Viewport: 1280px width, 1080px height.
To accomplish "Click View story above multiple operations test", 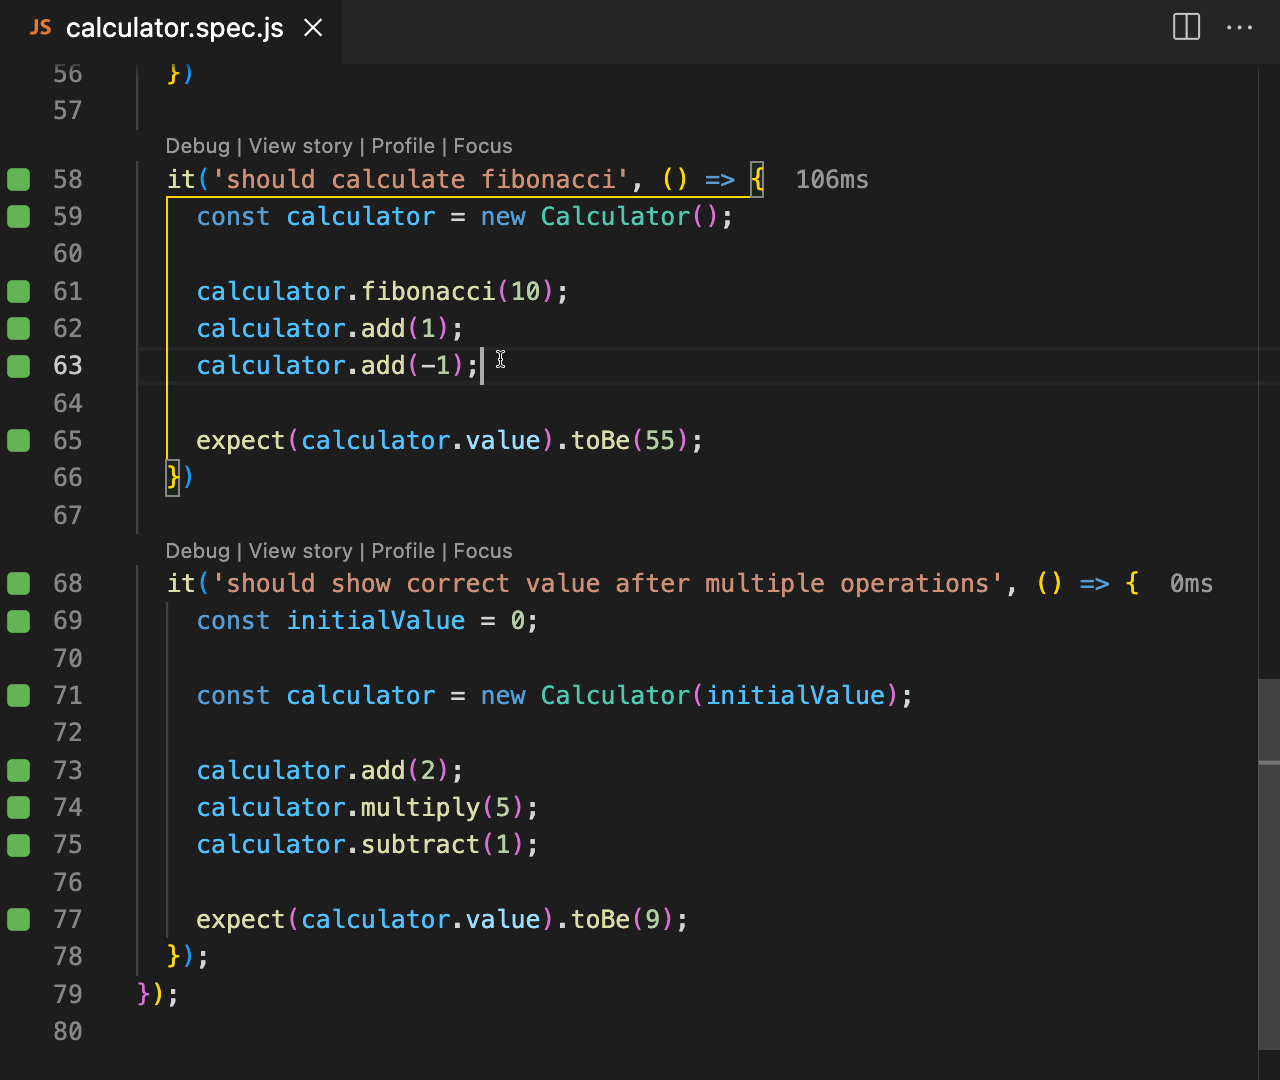I will 301,551.
